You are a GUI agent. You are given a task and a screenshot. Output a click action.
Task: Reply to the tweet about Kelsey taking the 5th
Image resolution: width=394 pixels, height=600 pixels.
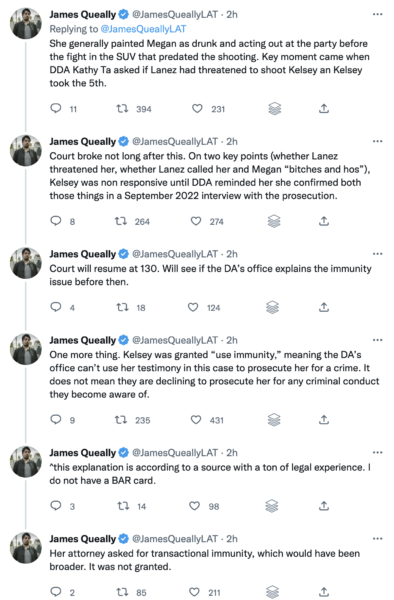[x=56, y=109]
